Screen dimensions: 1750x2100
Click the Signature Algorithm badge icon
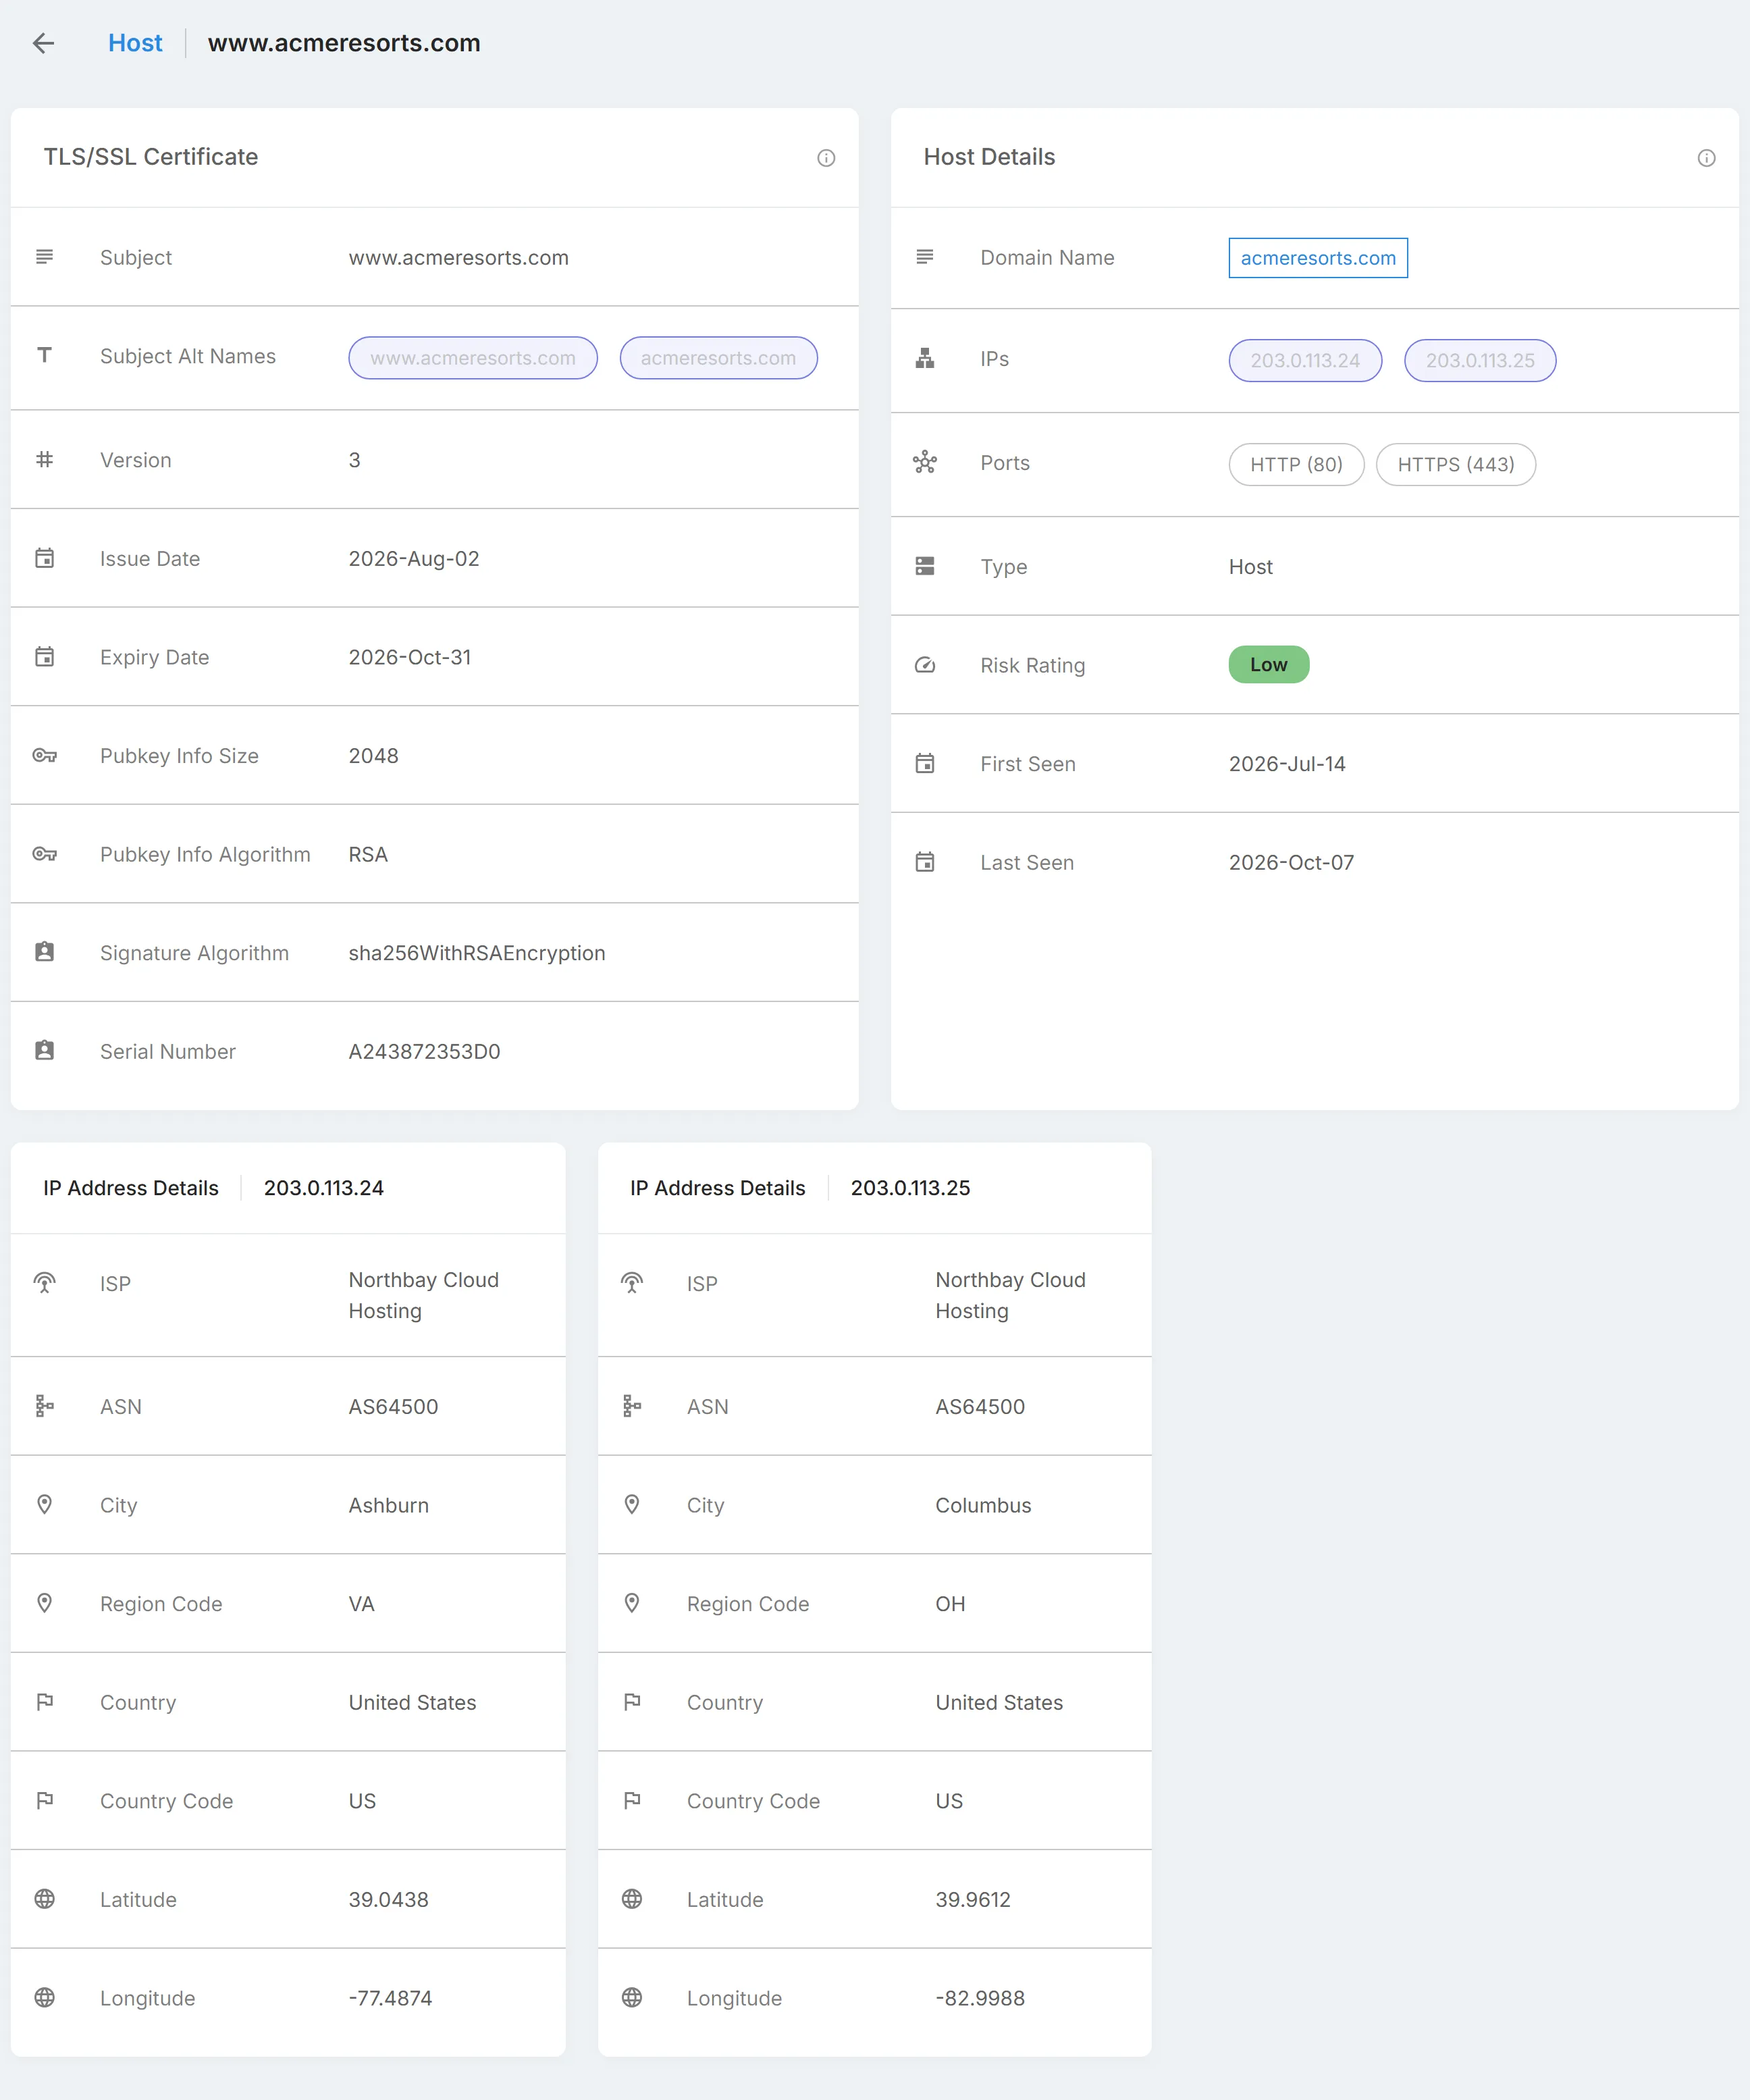[44, 952]
